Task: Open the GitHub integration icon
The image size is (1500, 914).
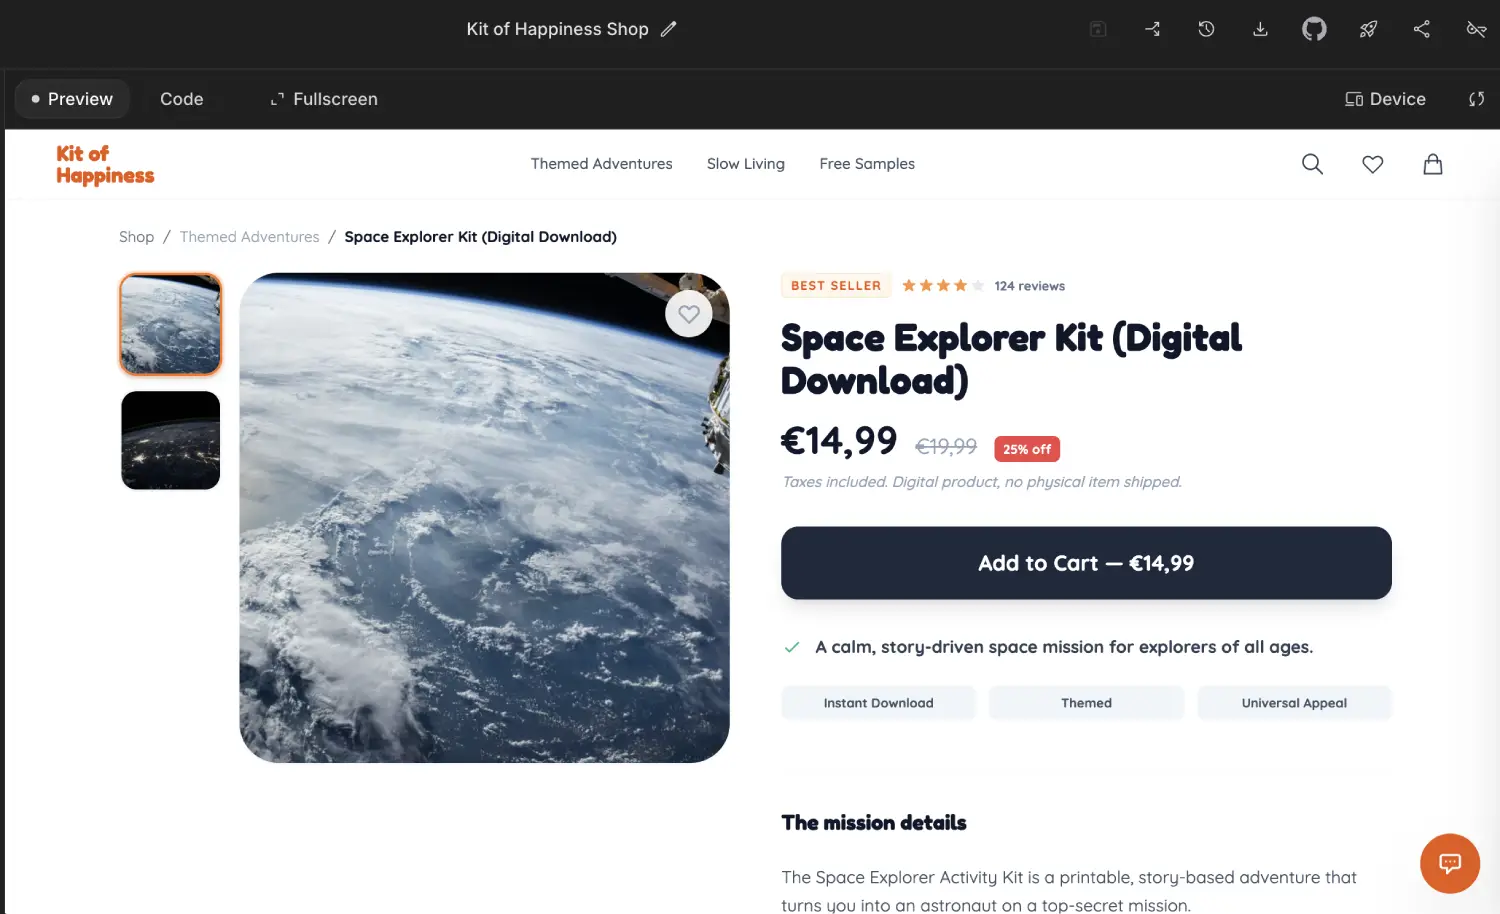Action: pyautogui.click(x=1314, y=29)
